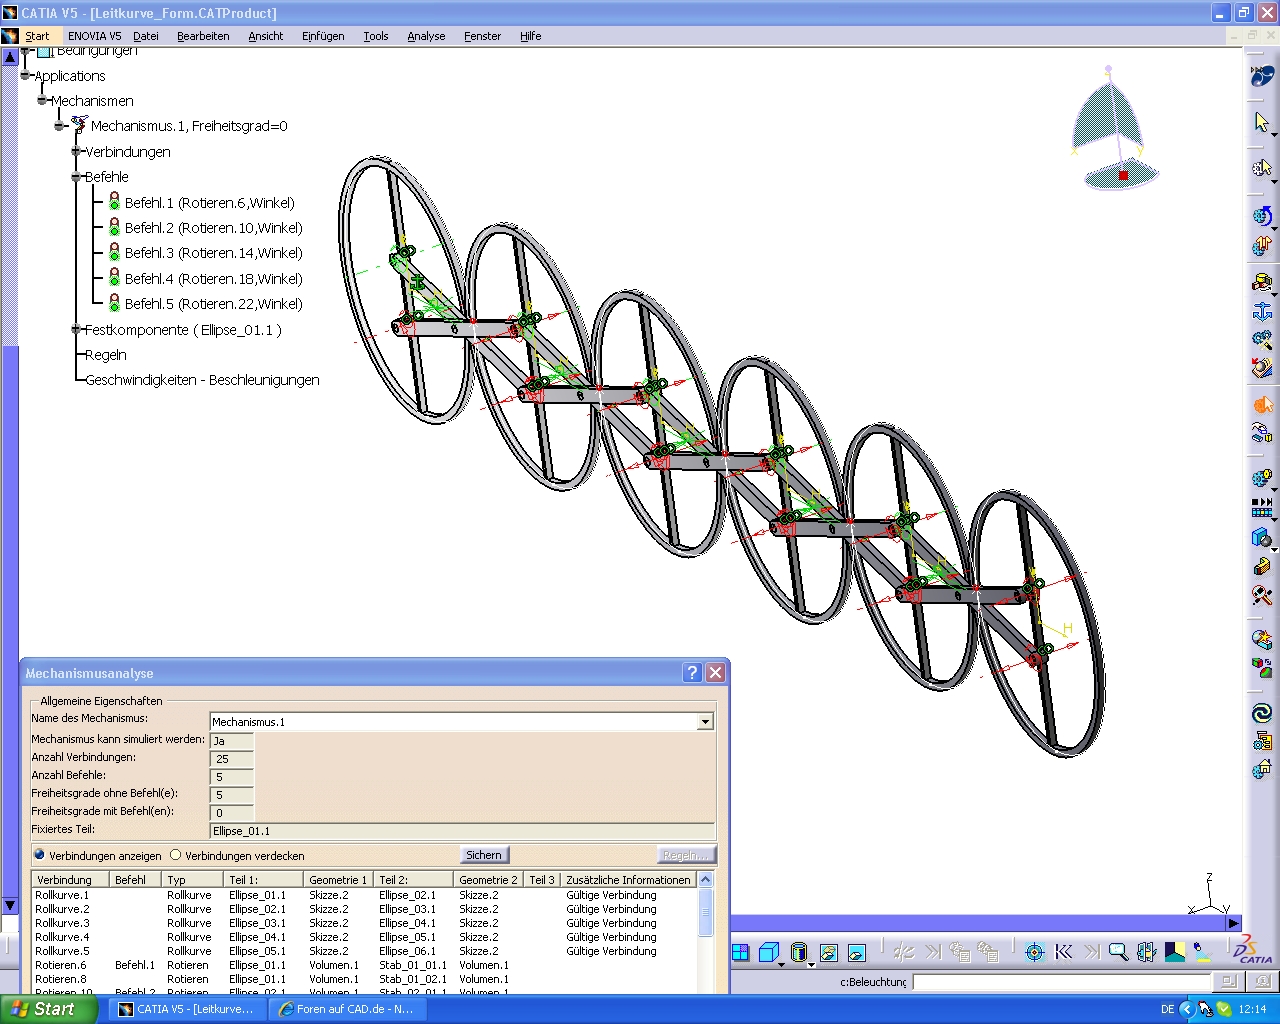Click the tree scrollbar down arrow

tap(10, 905)
